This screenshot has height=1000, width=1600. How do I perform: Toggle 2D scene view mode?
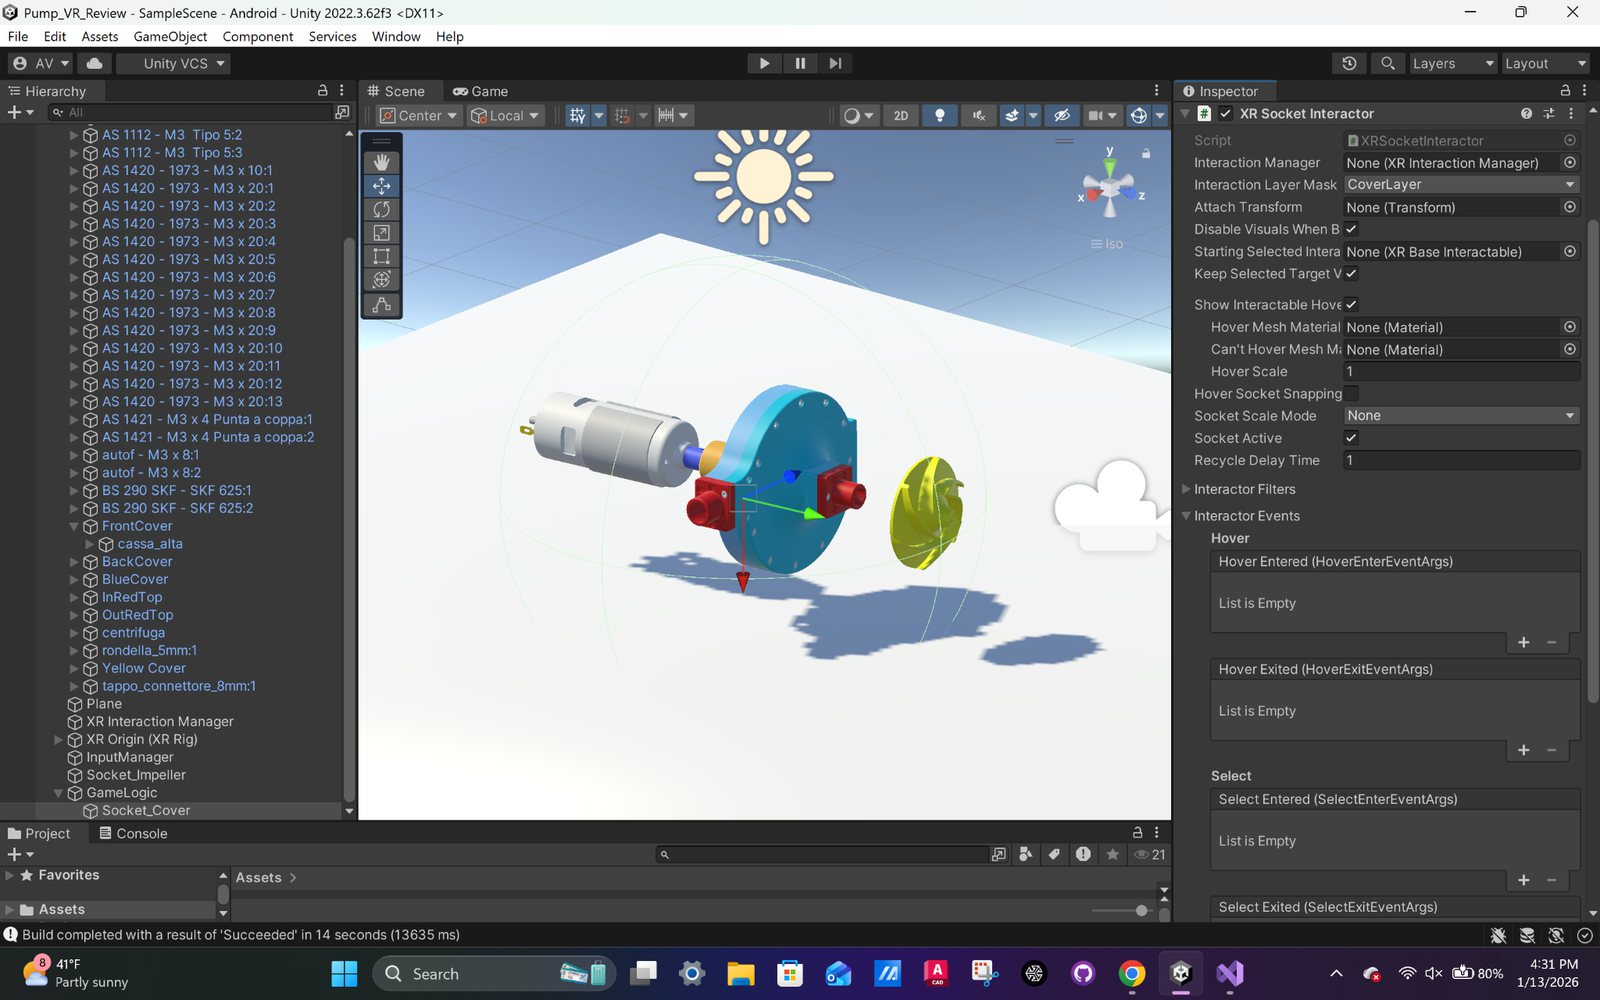click(901, 116)
